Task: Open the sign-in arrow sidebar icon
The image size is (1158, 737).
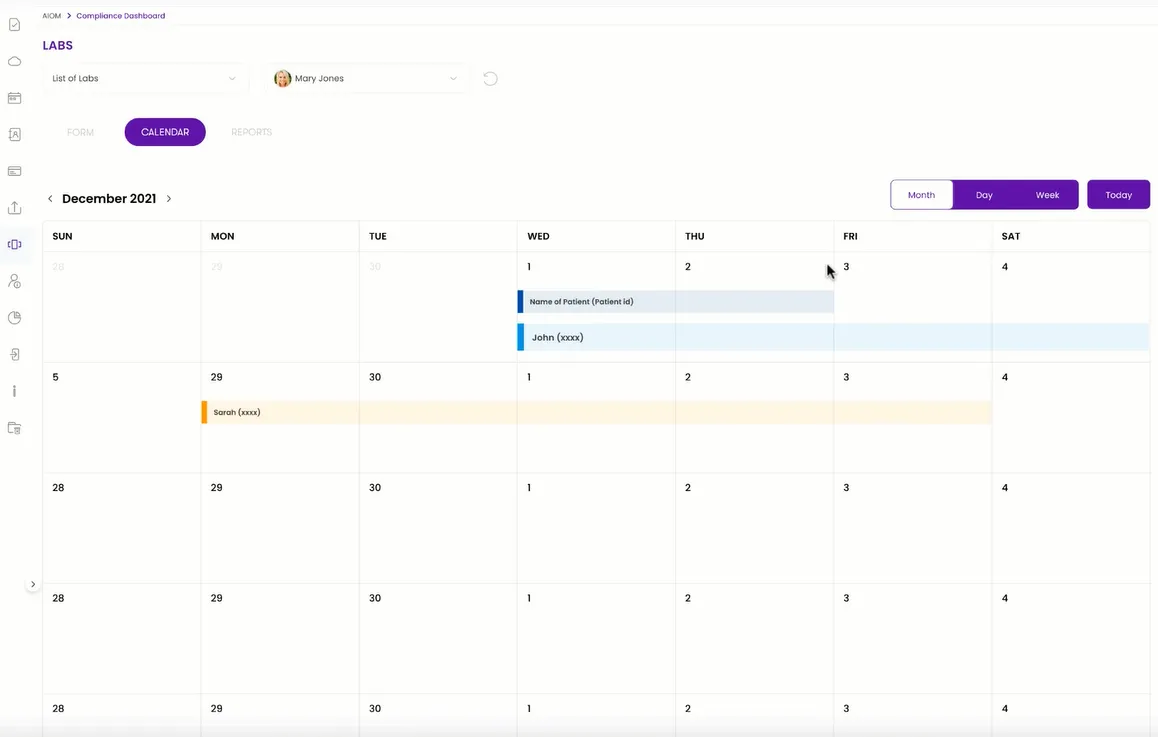Action: click(14, 354)
